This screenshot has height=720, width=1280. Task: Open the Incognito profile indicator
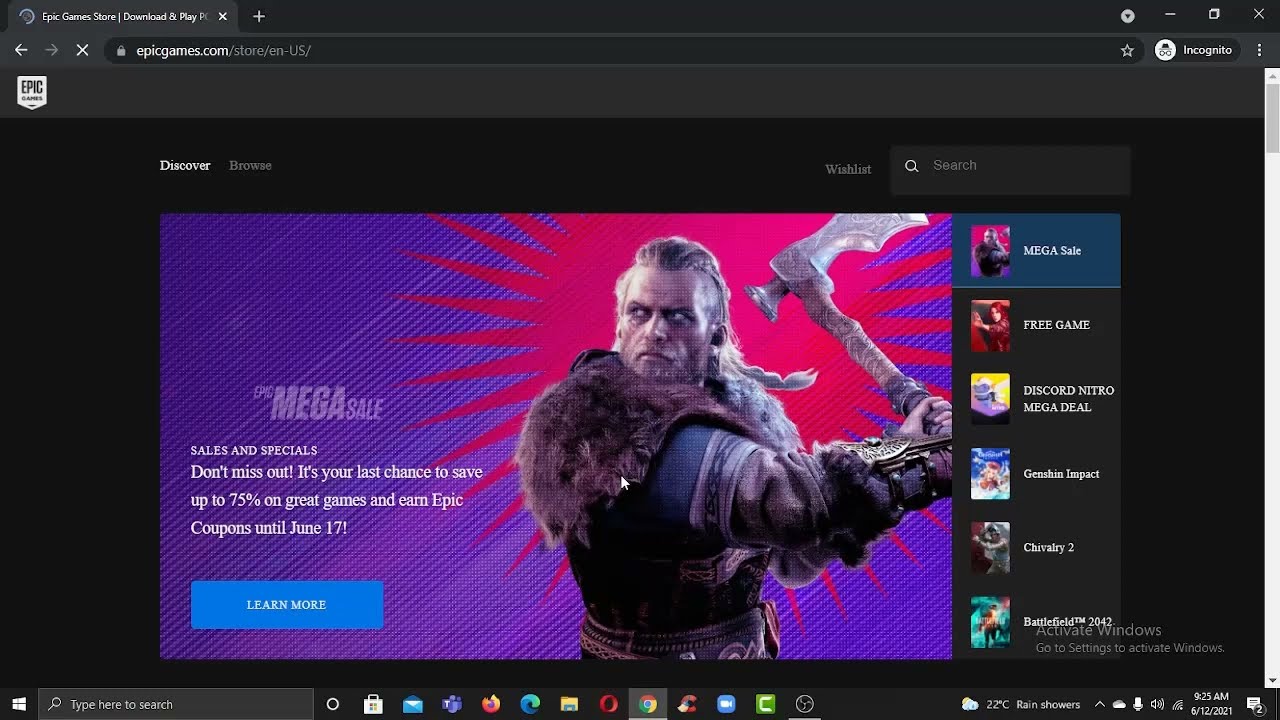coord(1194,50)
